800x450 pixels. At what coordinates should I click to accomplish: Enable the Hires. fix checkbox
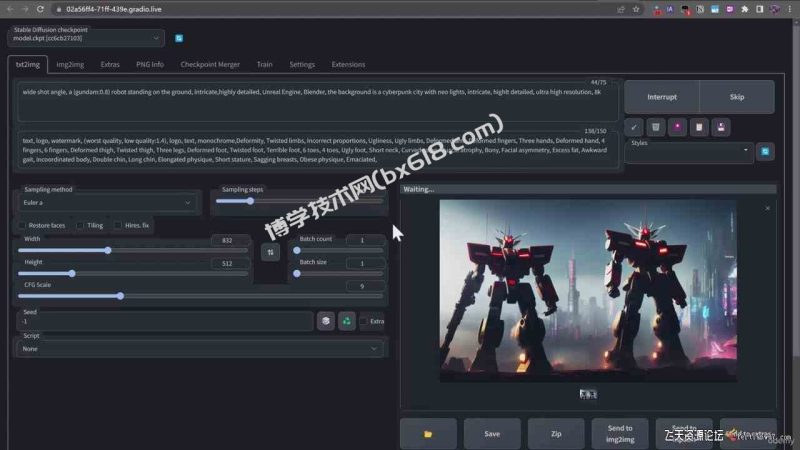click(118, 226)
